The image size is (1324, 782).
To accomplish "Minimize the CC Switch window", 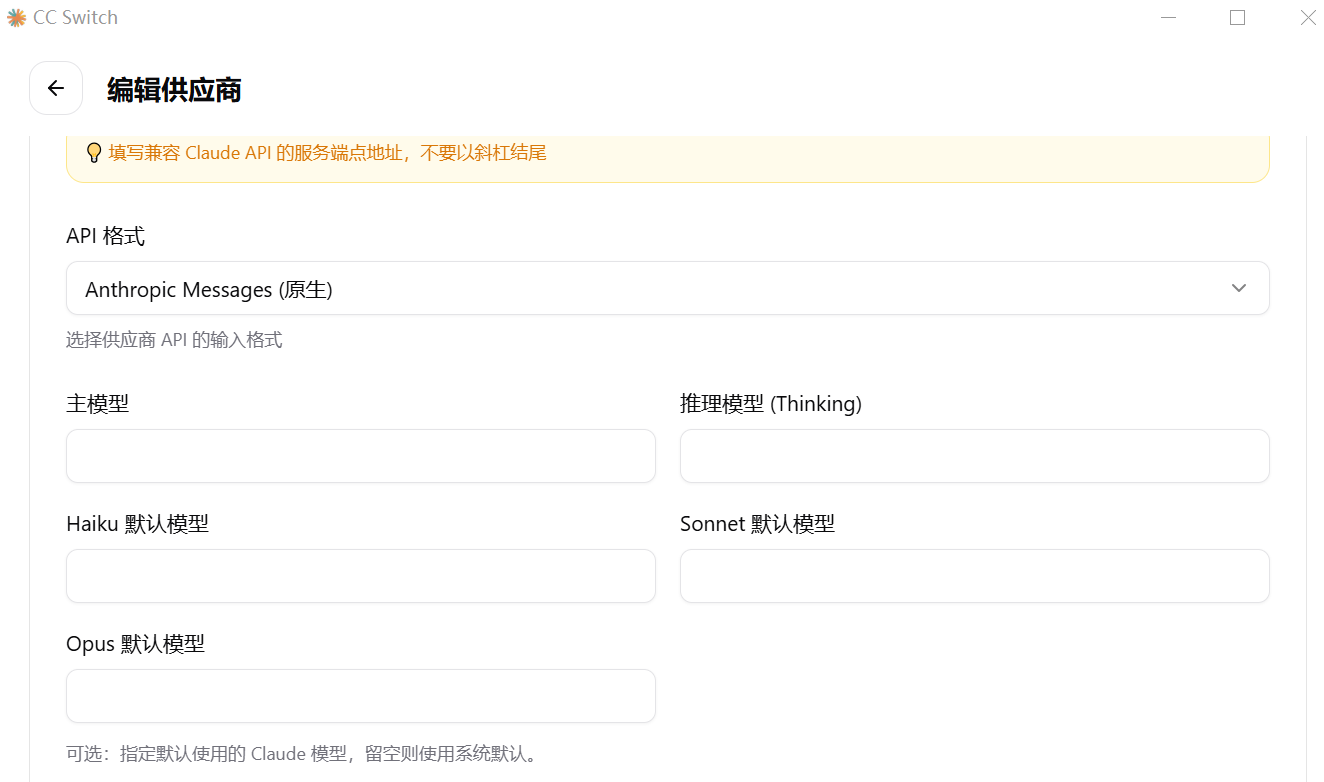I will pos(1169,17).
